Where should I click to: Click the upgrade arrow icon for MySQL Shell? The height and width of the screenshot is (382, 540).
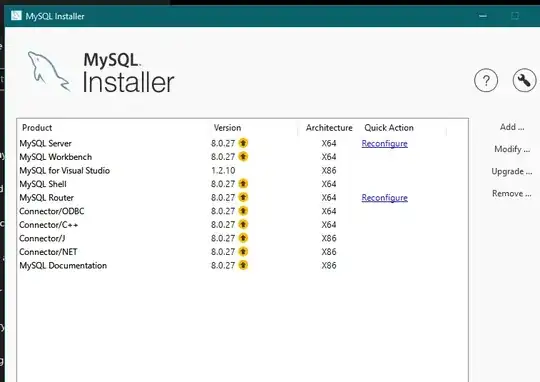click(x=243, y=184)
